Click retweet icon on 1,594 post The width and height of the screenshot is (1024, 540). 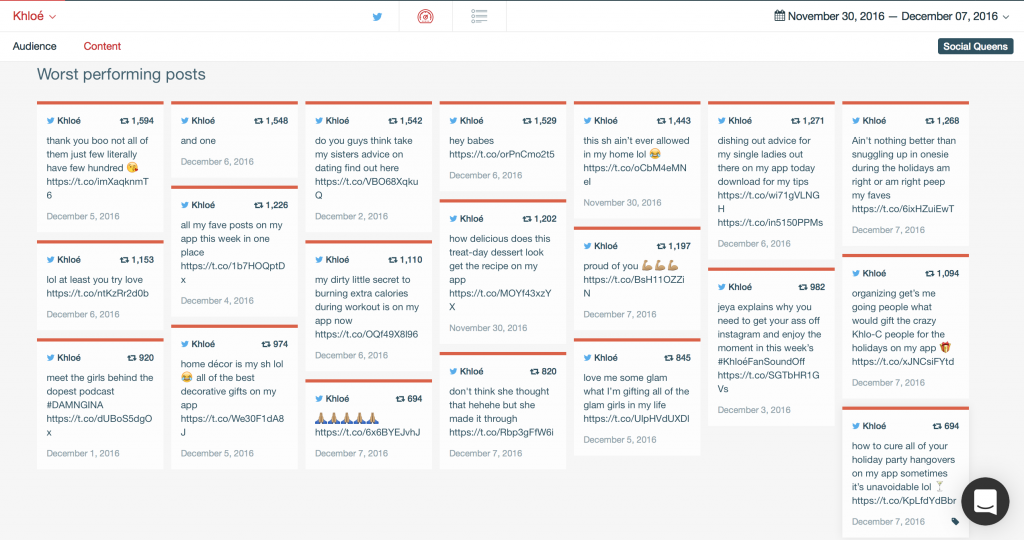124,120
